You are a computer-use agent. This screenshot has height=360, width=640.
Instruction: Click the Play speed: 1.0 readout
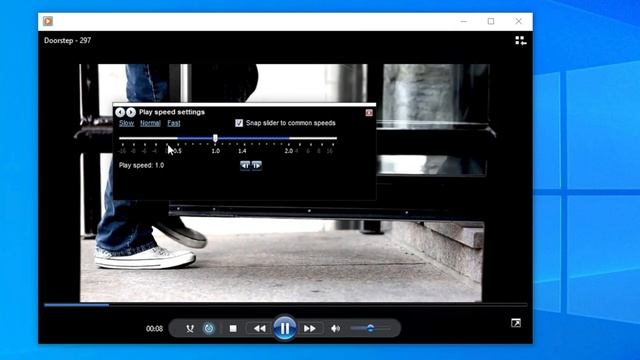(x=141, y=165)
